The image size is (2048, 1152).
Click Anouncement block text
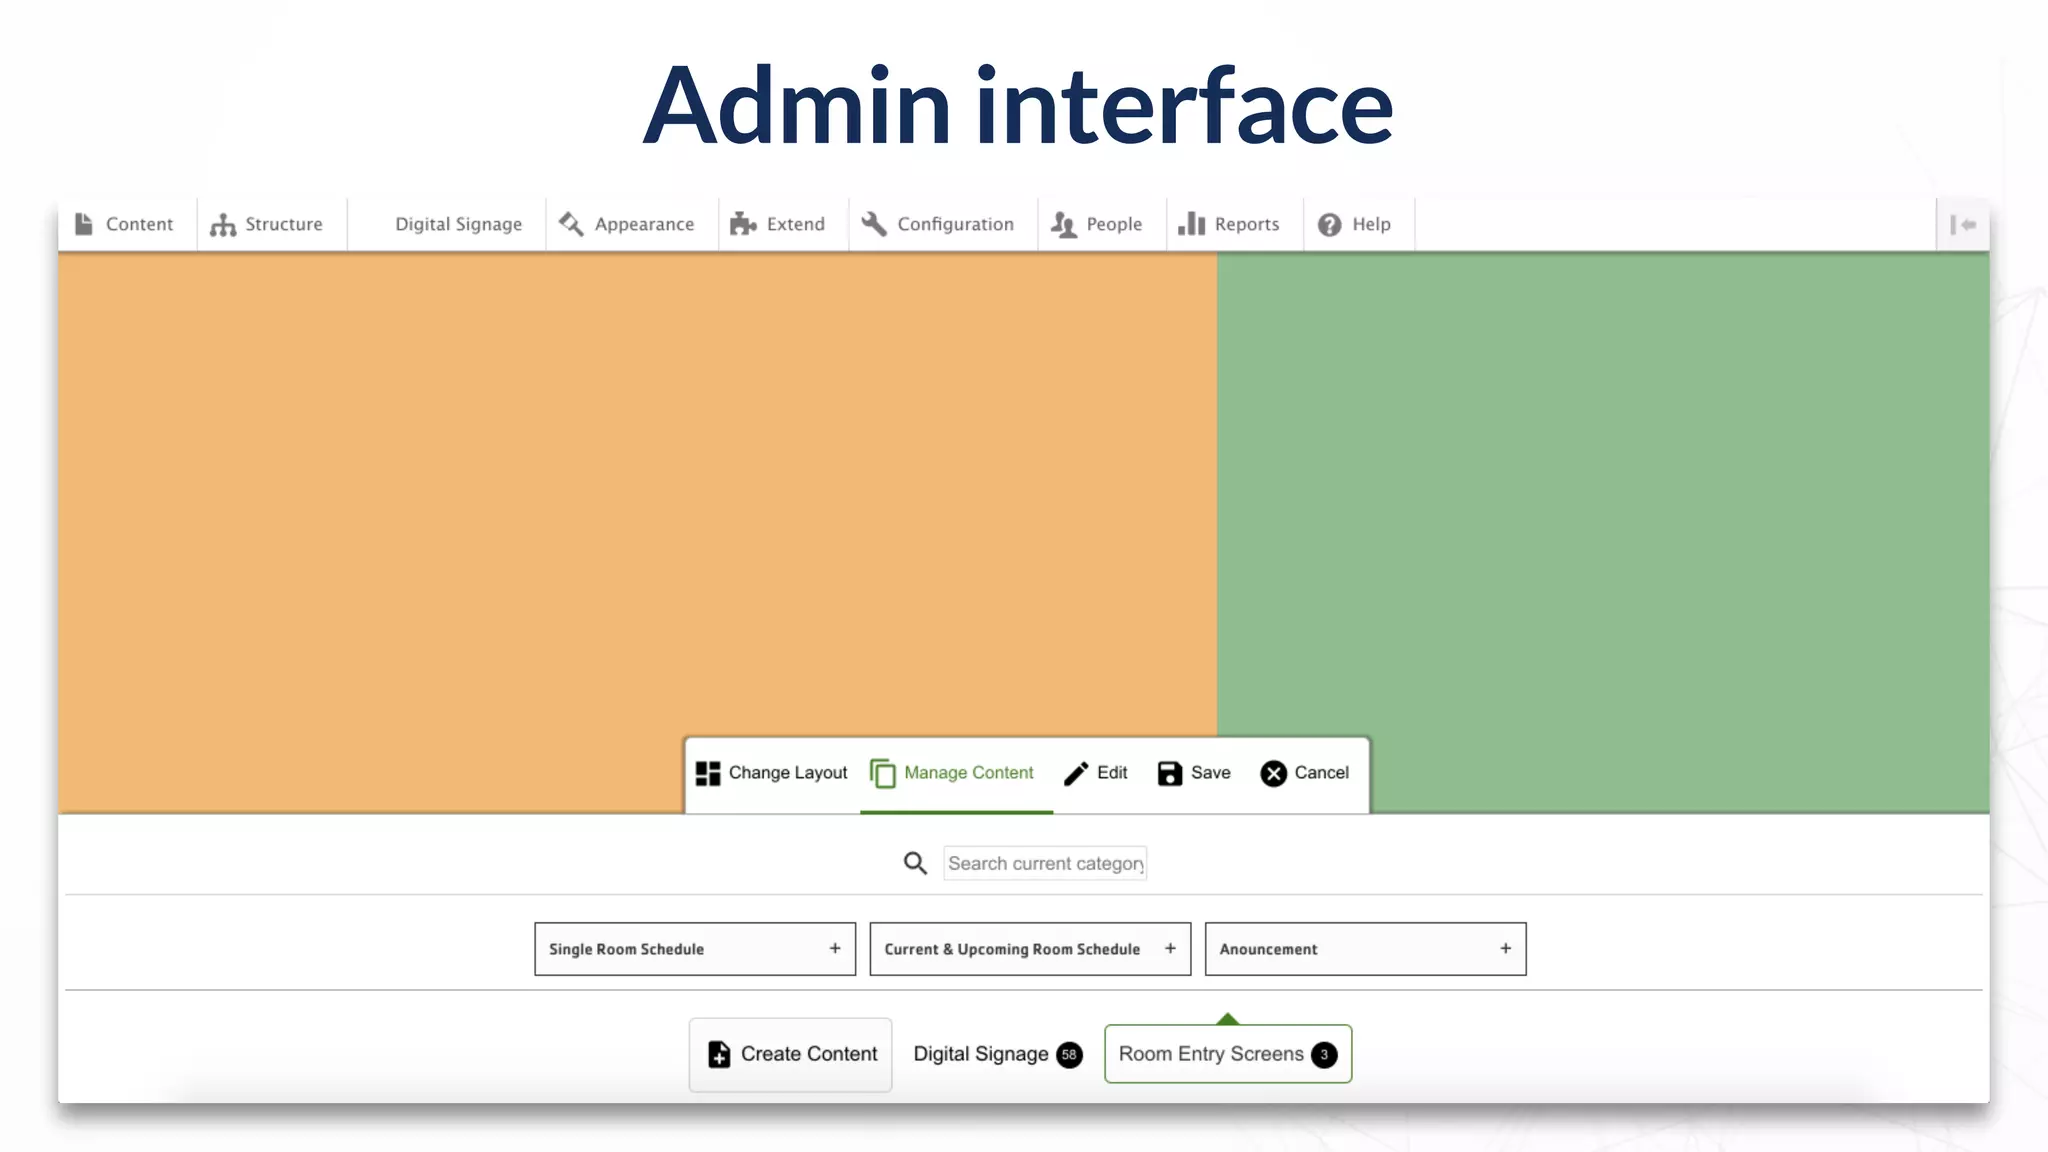click(x=1268, y=949)
